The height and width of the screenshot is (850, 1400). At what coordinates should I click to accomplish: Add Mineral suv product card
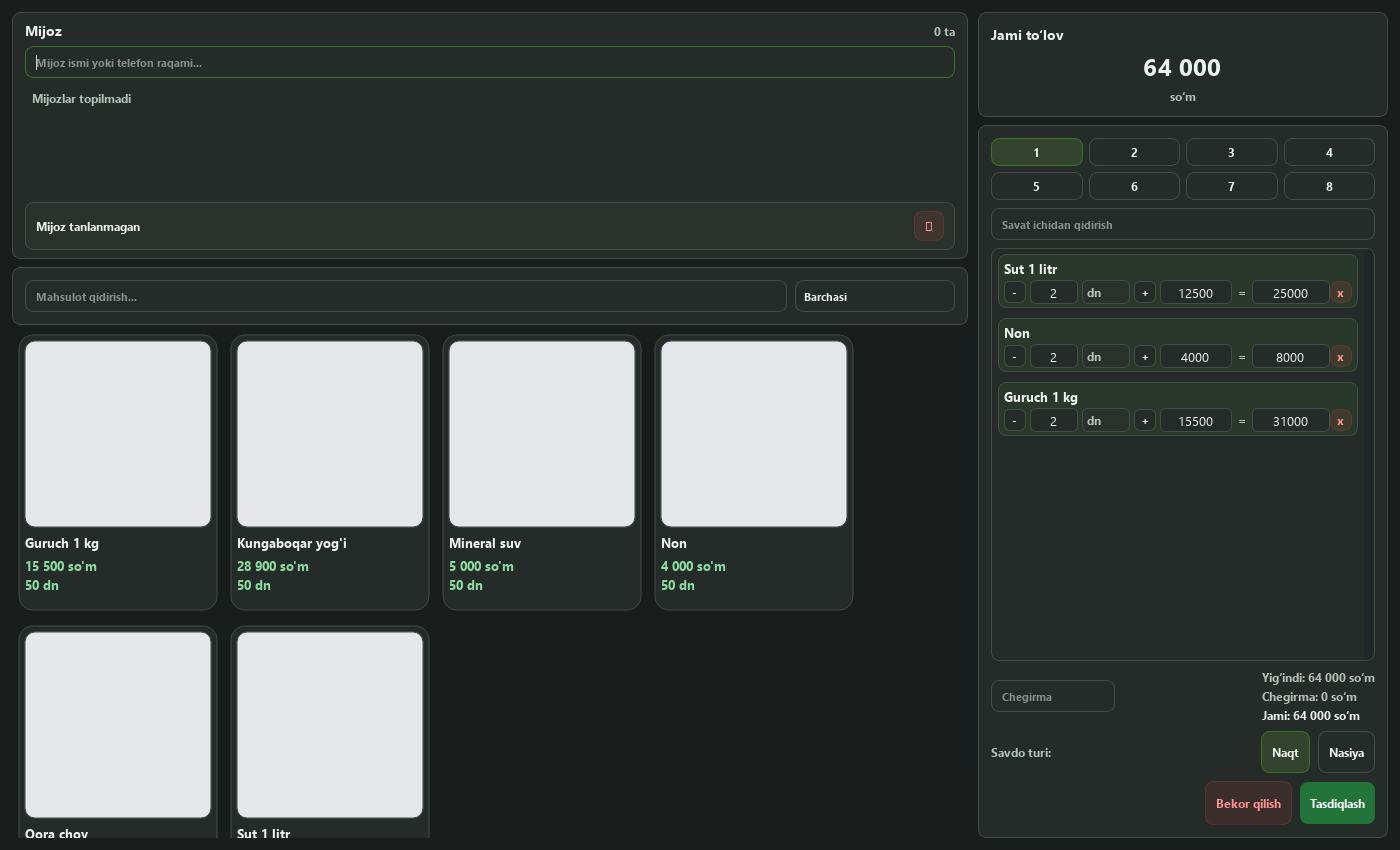pos(542,472)
